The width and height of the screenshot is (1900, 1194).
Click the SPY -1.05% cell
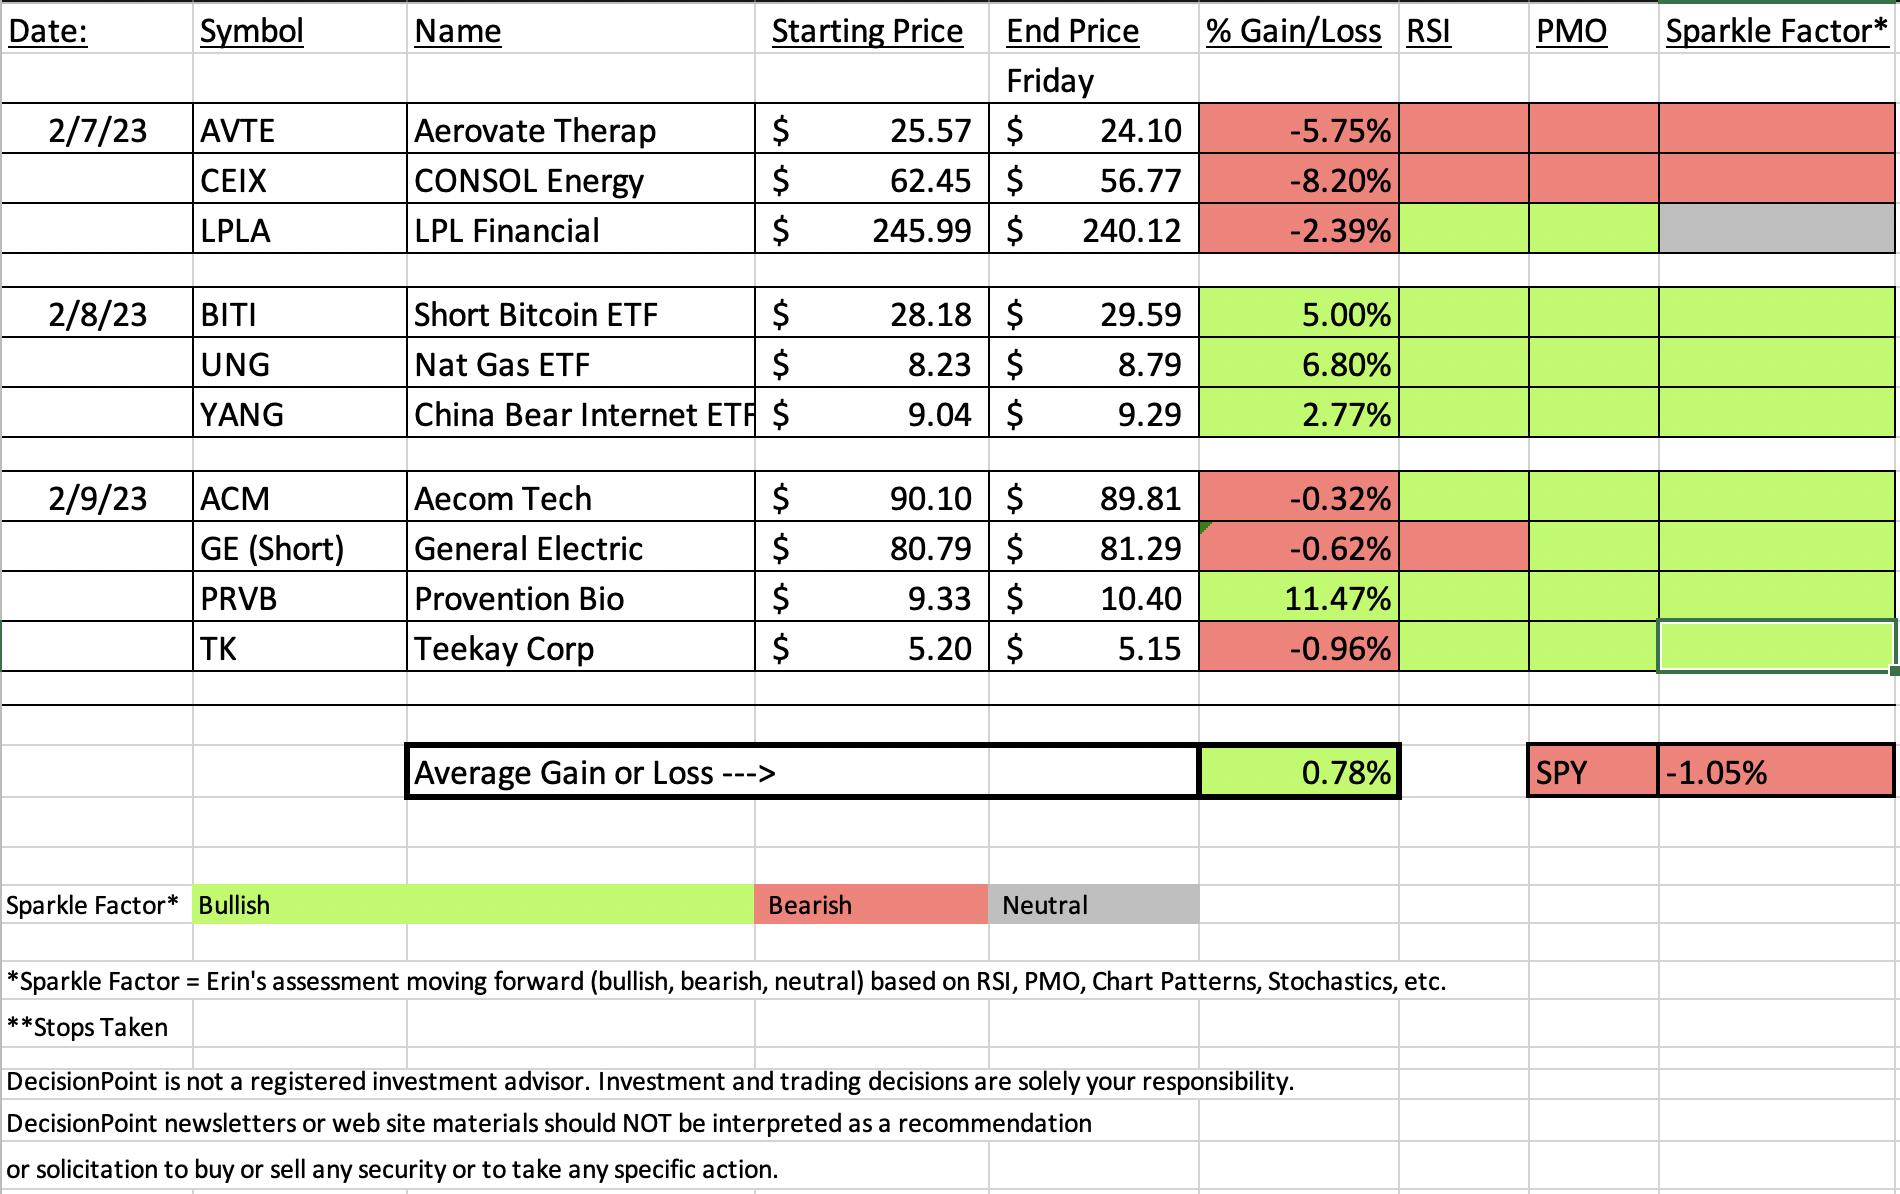point(1777,771)
